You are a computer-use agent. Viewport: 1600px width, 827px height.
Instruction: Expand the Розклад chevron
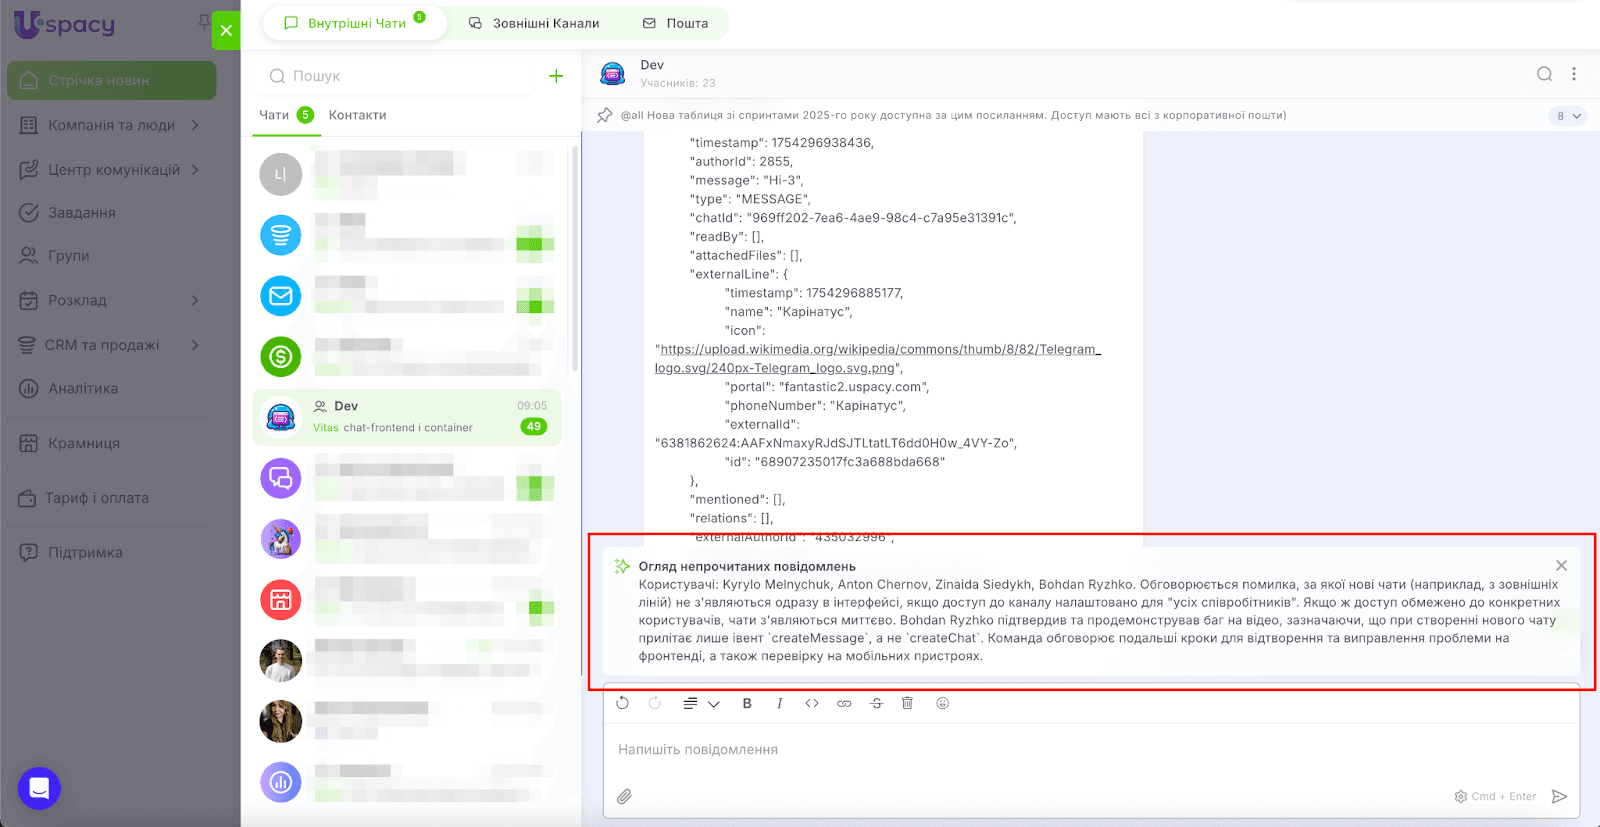pos(195,300)
